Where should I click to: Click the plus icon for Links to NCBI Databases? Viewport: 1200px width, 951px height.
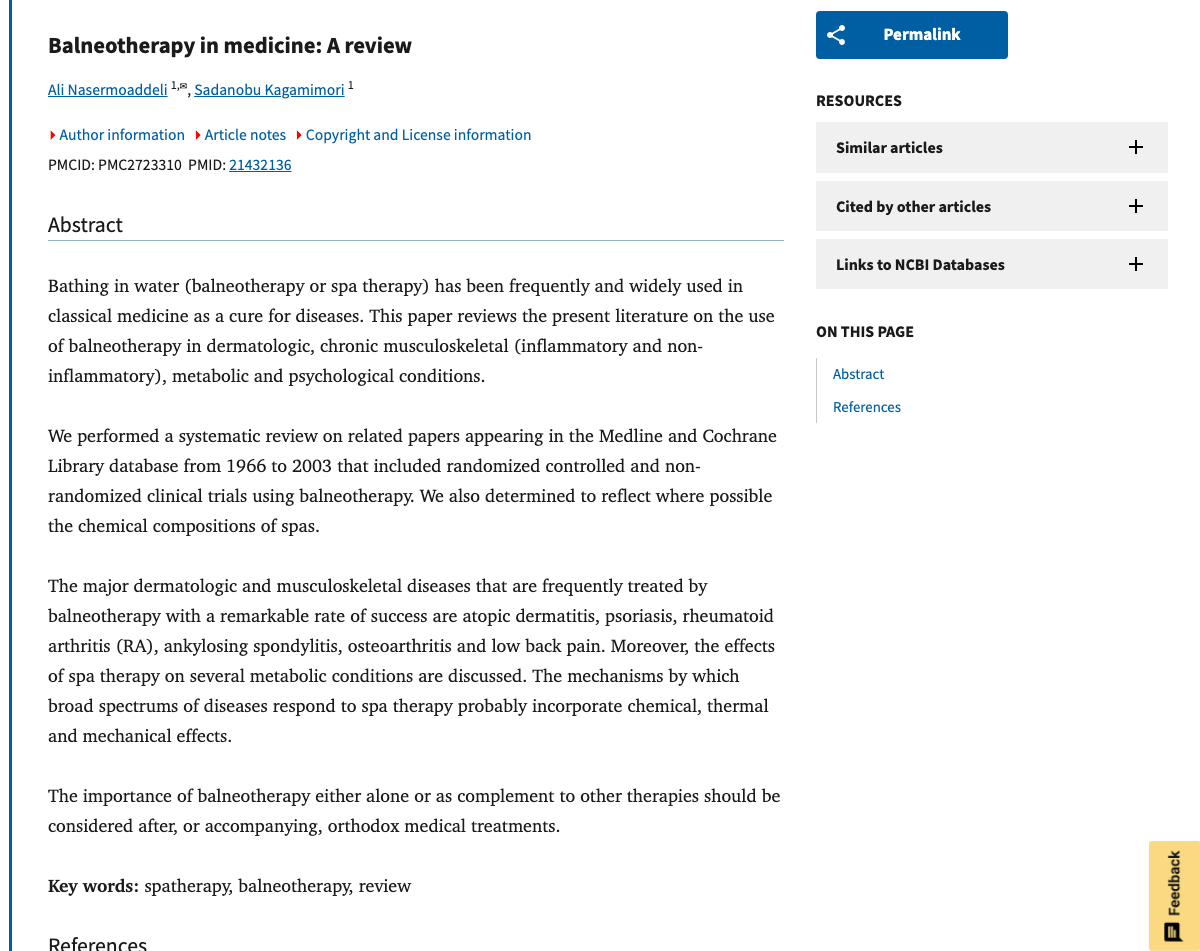[1136, 264]
